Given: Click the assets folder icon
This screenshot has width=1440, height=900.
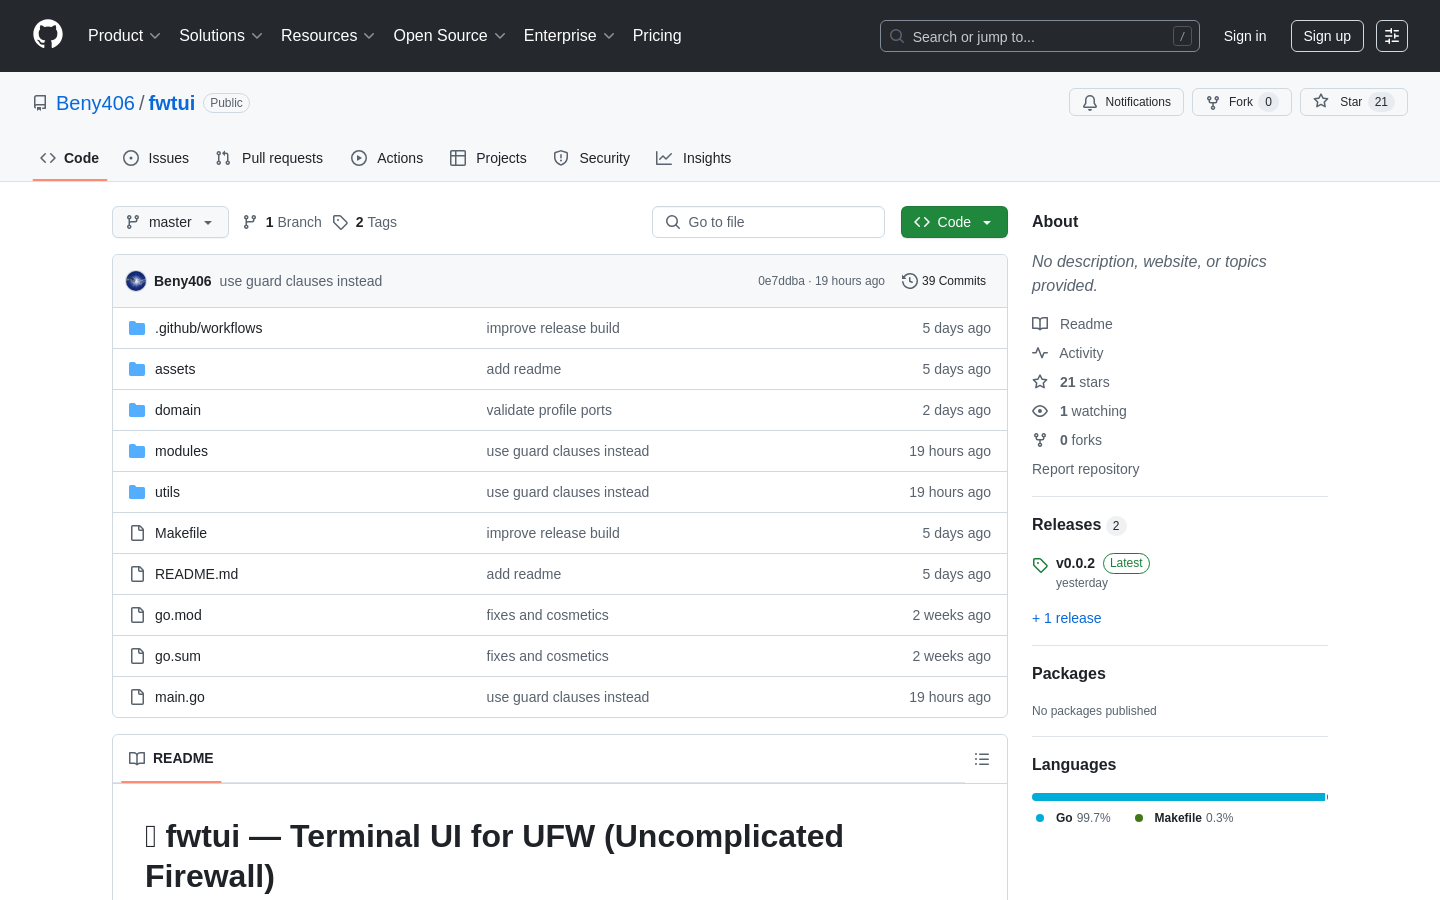Looking at the screenshot, I should (x=137, y=369).
